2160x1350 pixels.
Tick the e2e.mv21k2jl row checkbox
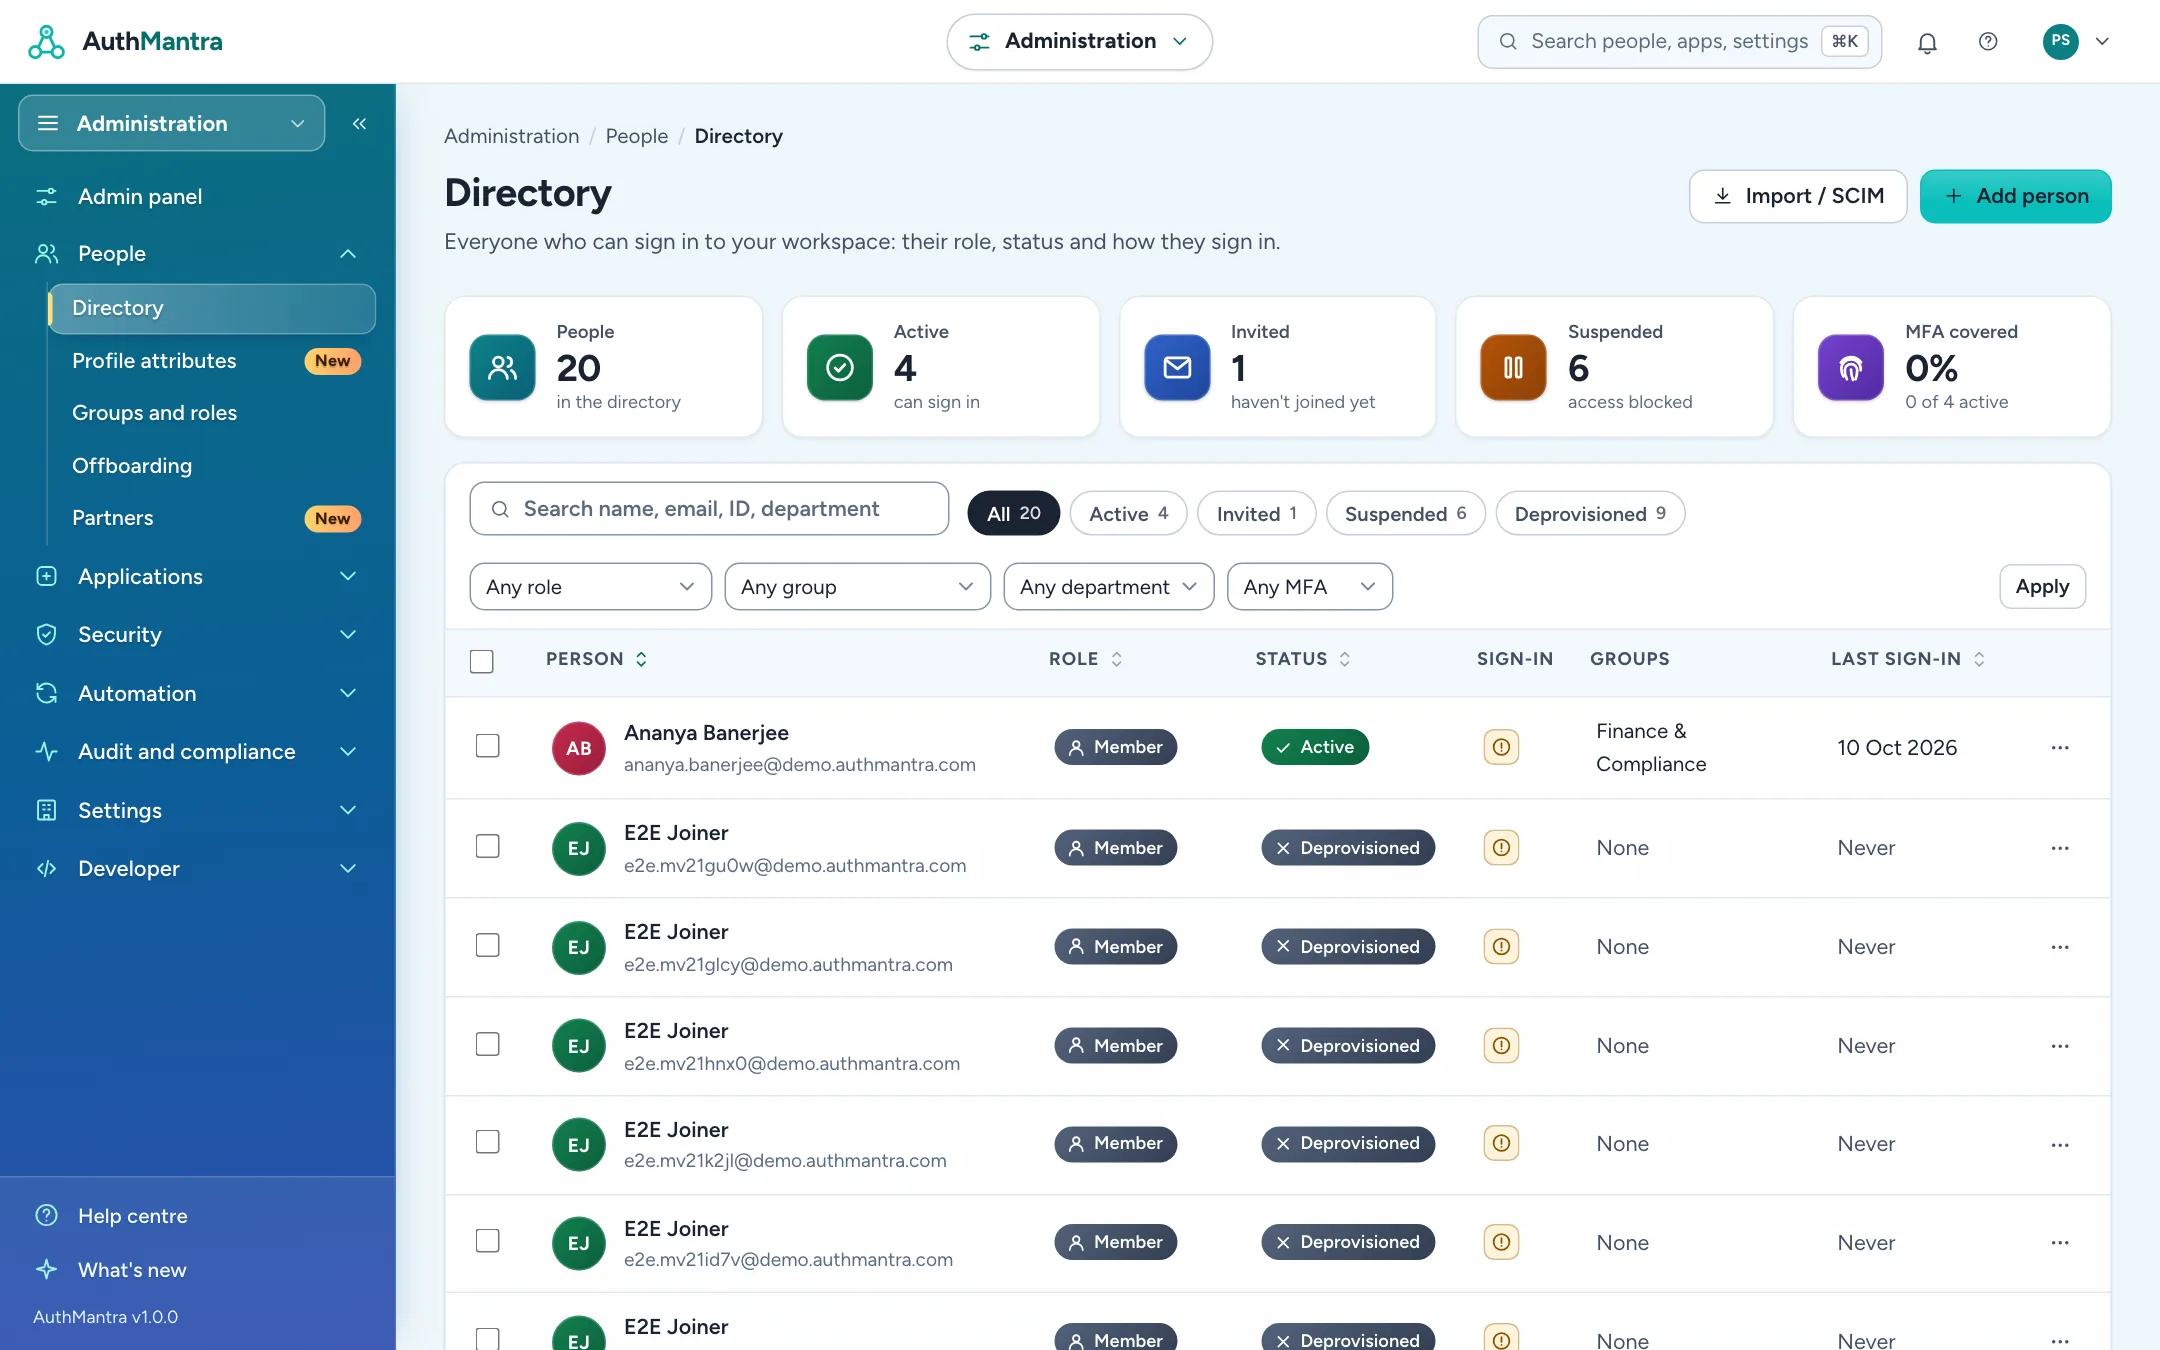click(488, 1142)
